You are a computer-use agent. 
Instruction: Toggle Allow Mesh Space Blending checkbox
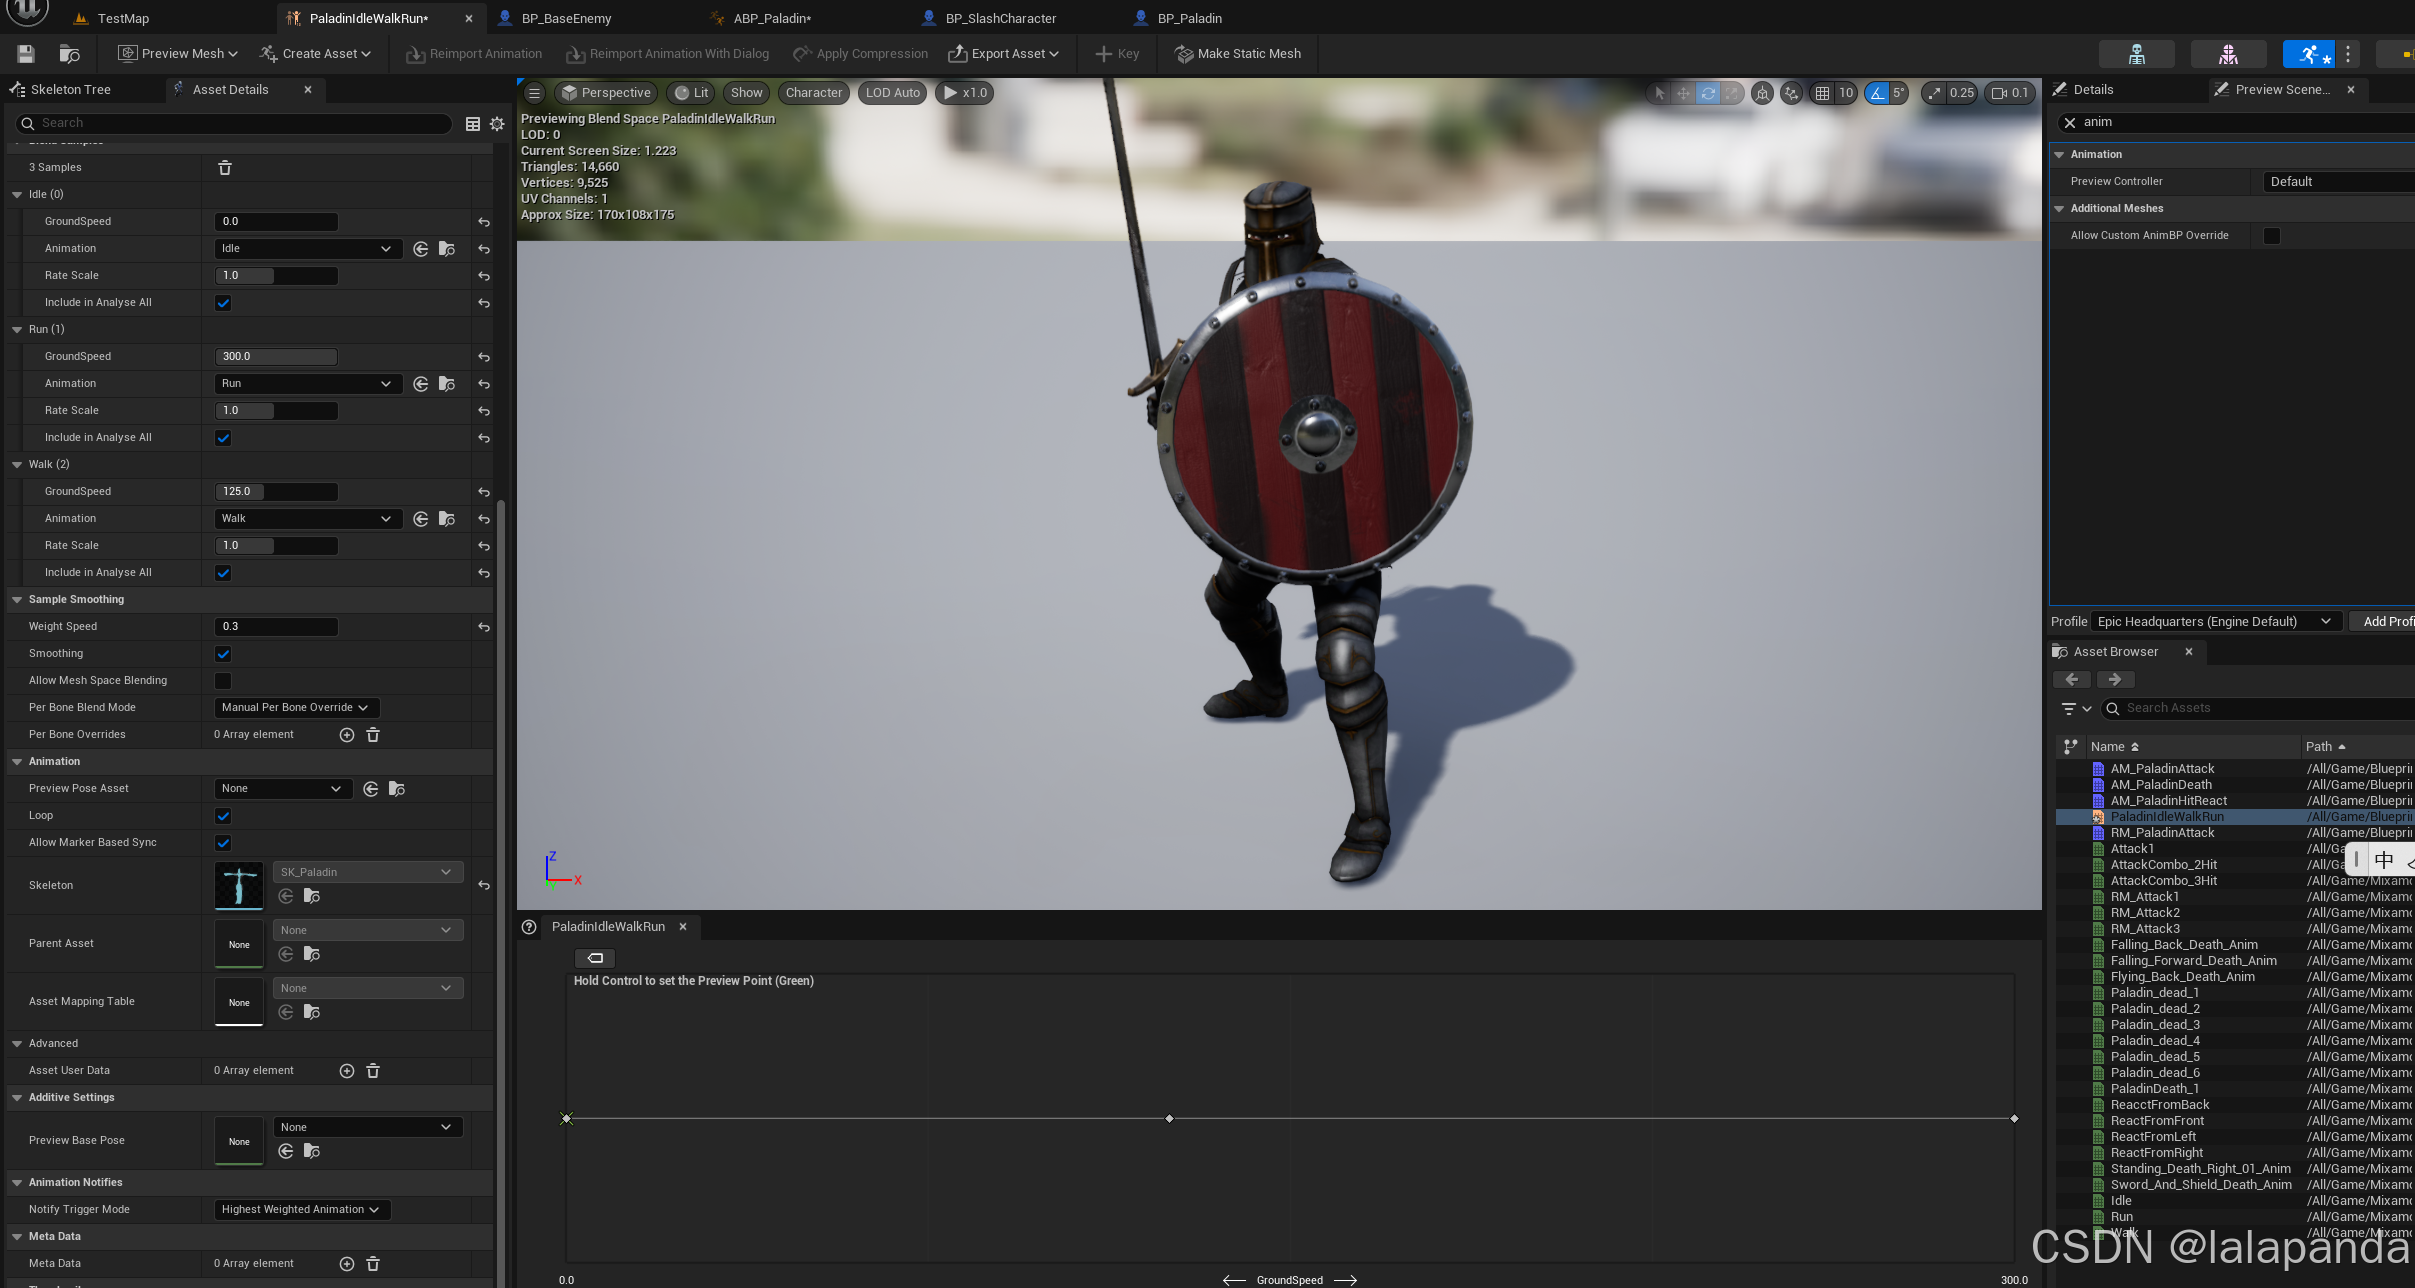click(x=223, y=681)
